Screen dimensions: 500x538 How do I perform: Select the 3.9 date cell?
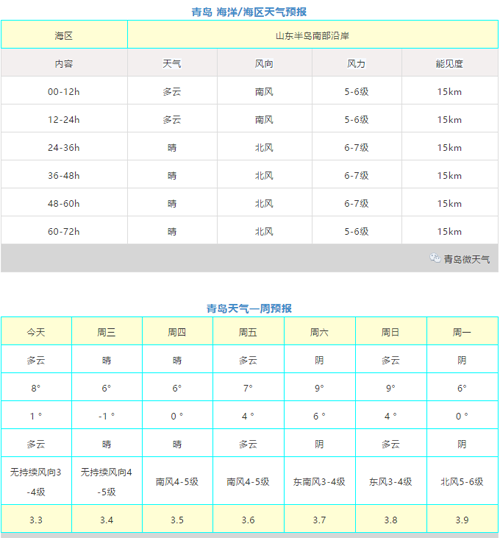(462, 519)
